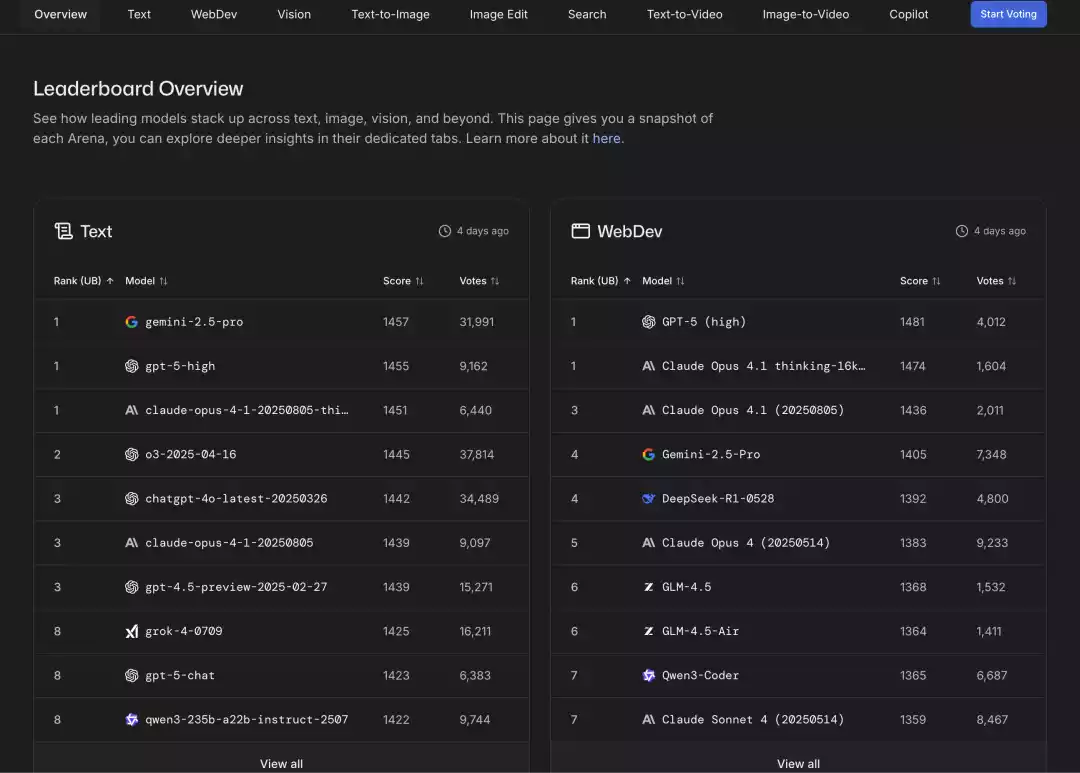Click the Google icon beside gemini-2.5-pro
The width and height of the screenshot is (1080, 773).
(132, 322)
